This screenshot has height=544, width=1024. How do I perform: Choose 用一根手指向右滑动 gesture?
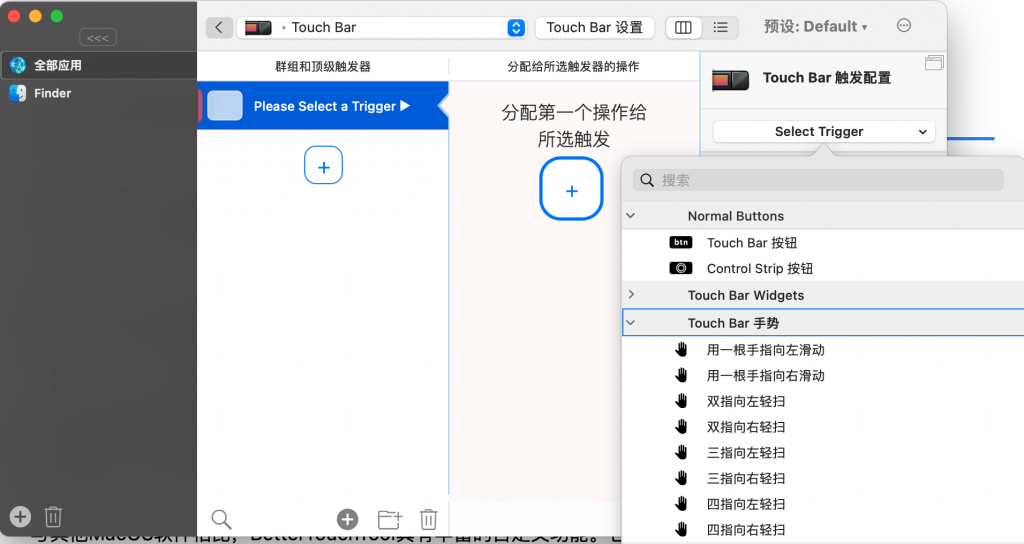click(765, 376)
